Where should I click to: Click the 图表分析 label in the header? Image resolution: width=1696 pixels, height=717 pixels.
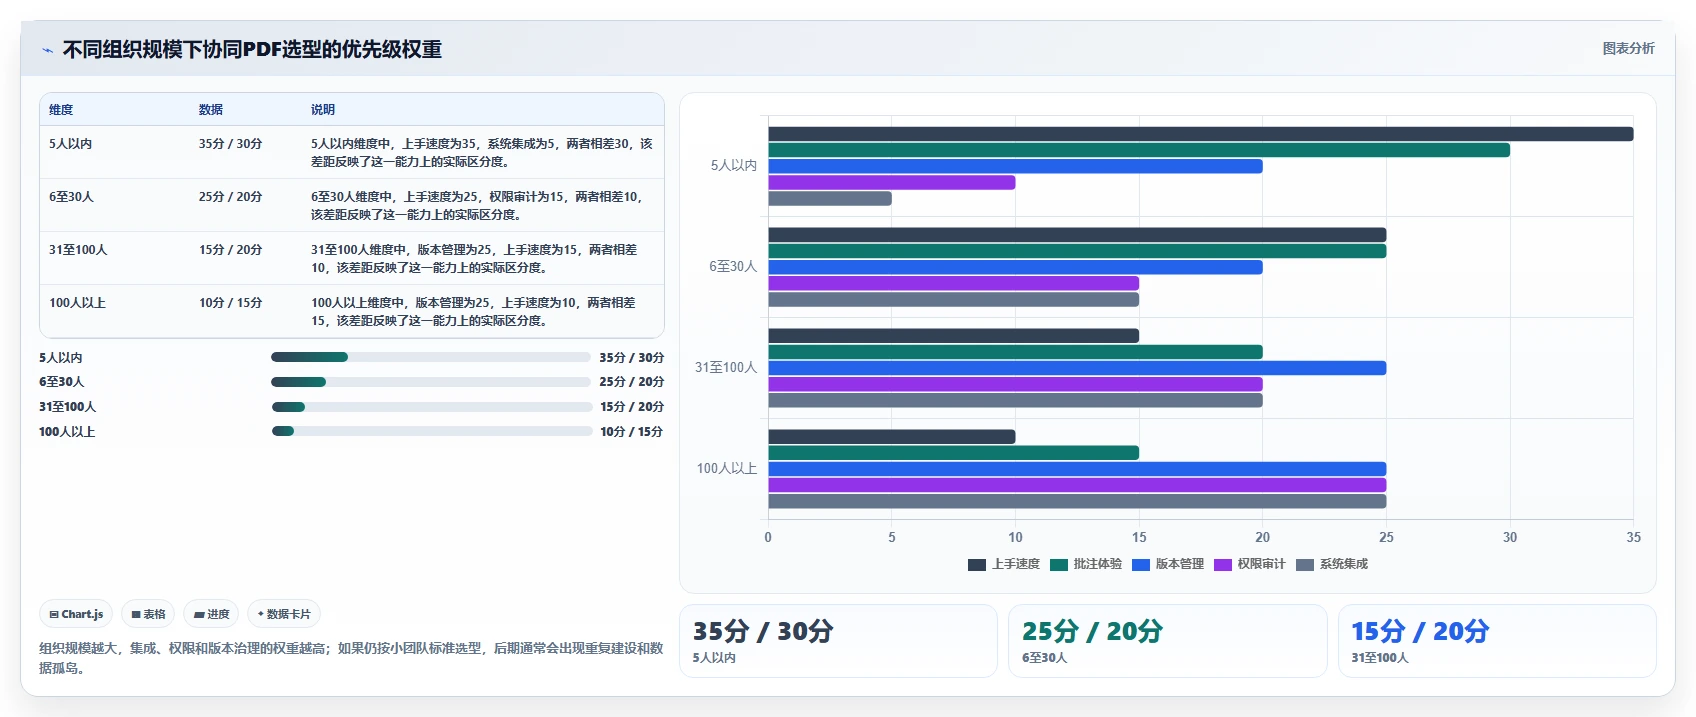point(1628,48)
